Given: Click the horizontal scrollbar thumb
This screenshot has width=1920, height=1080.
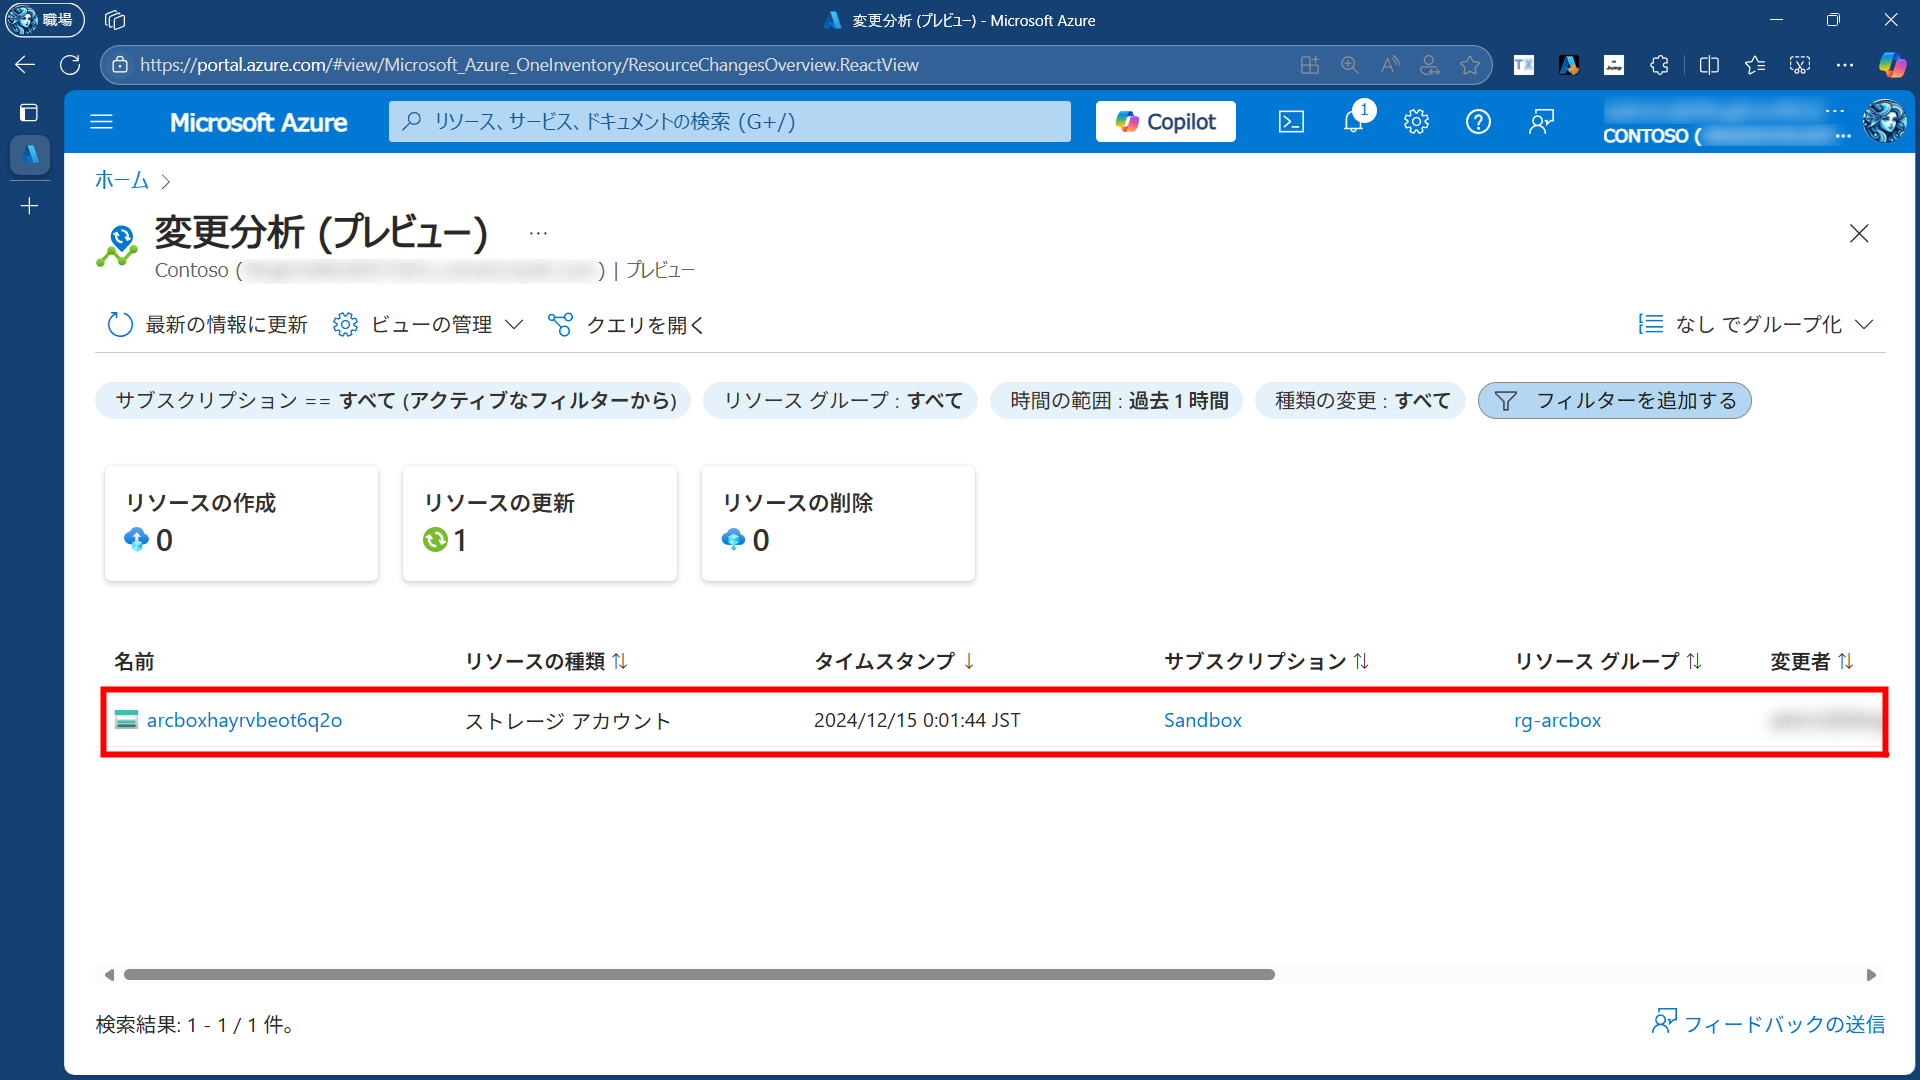Looking at the screenshot, I should pyautogui.click(x=698, y=975).
